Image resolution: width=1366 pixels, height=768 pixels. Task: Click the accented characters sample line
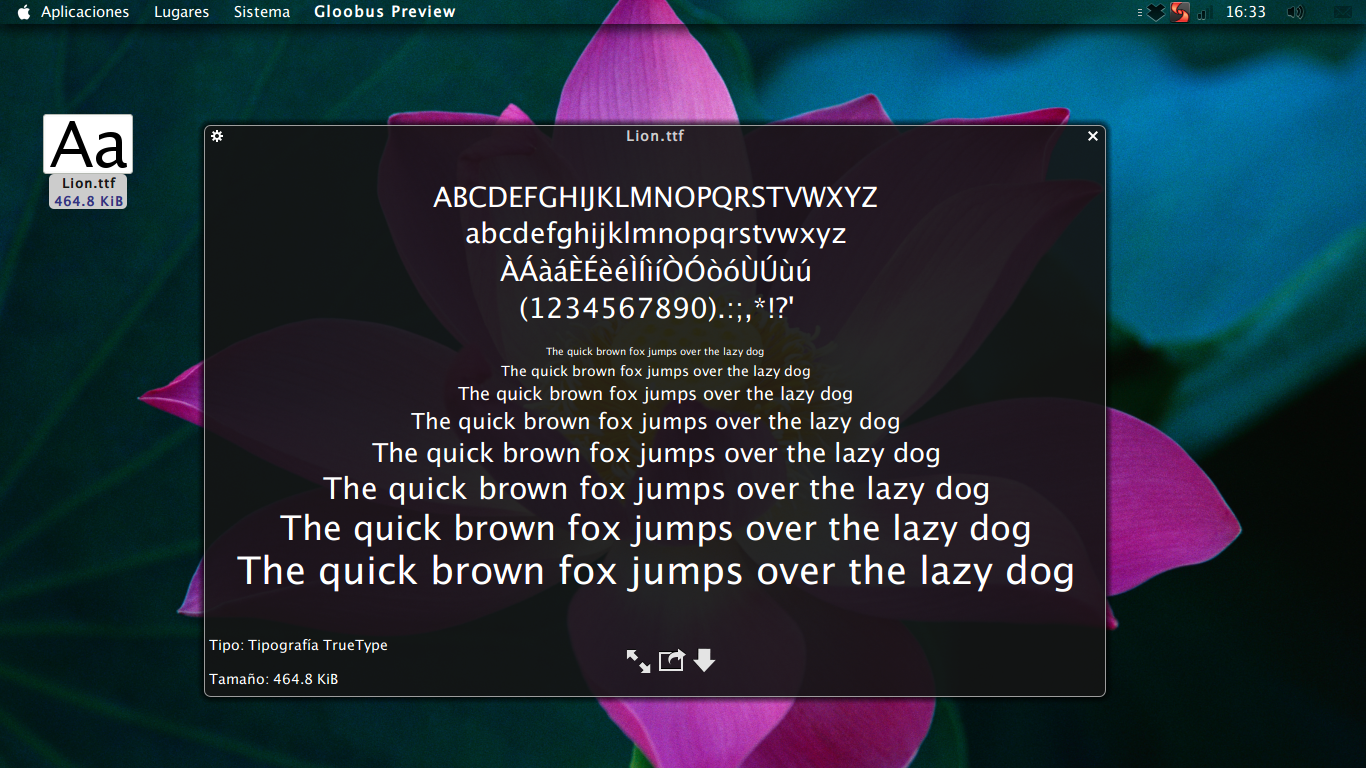tap(655, 269)
